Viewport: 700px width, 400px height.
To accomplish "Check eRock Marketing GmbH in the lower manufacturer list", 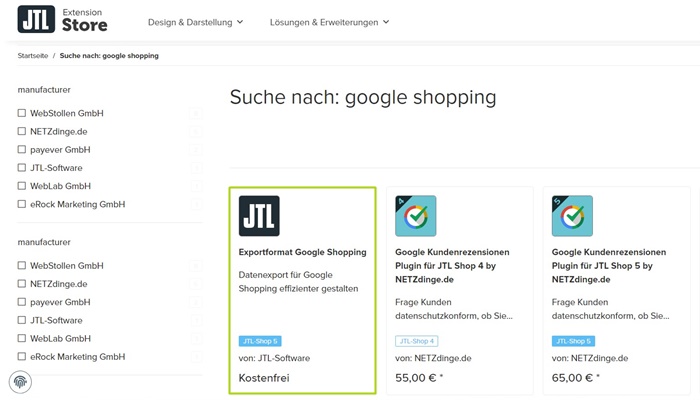I will click(x=21, y=356).
